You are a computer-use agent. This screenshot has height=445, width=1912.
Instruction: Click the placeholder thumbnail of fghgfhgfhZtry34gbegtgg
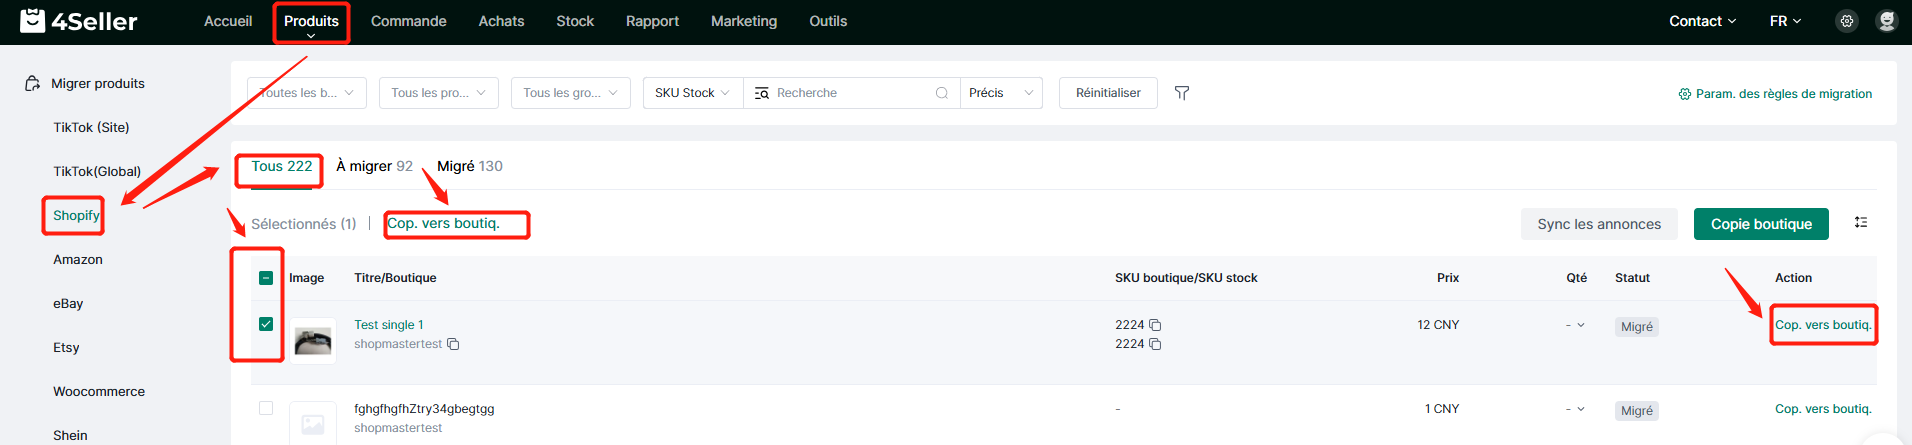tap(313, 424)
